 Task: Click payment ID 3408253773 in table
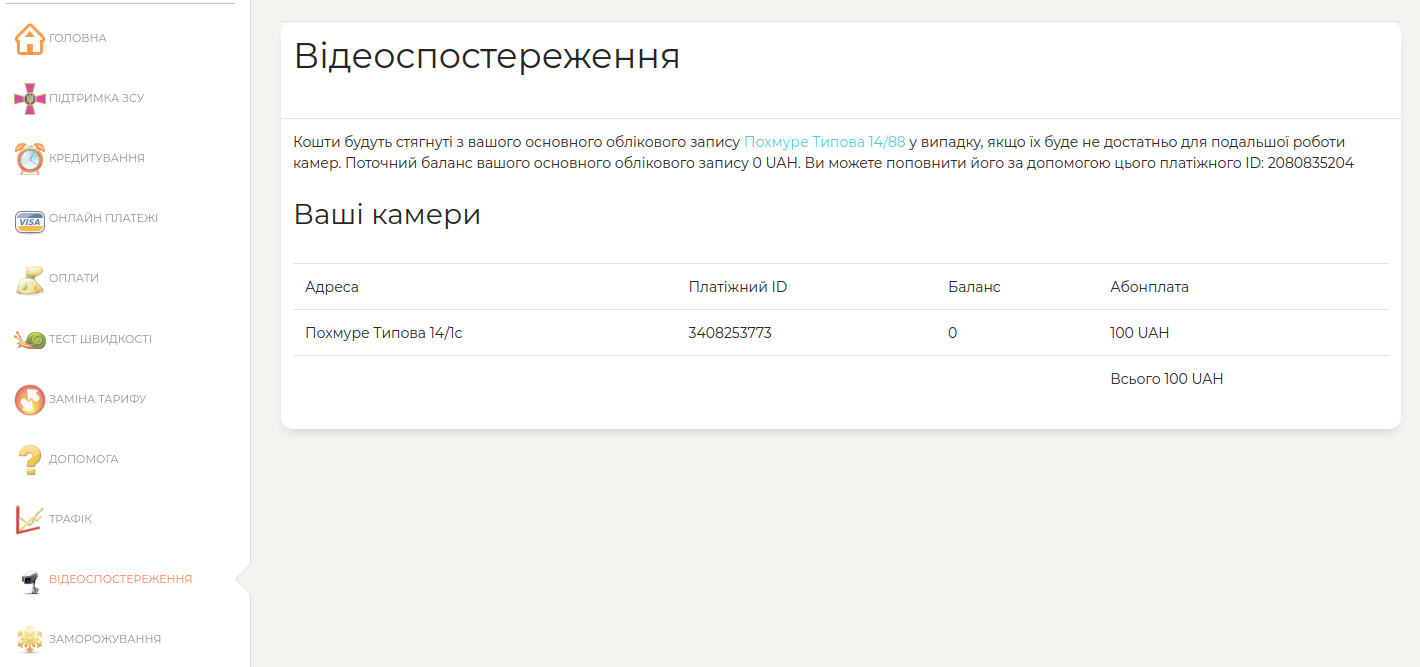pos(730,333)
